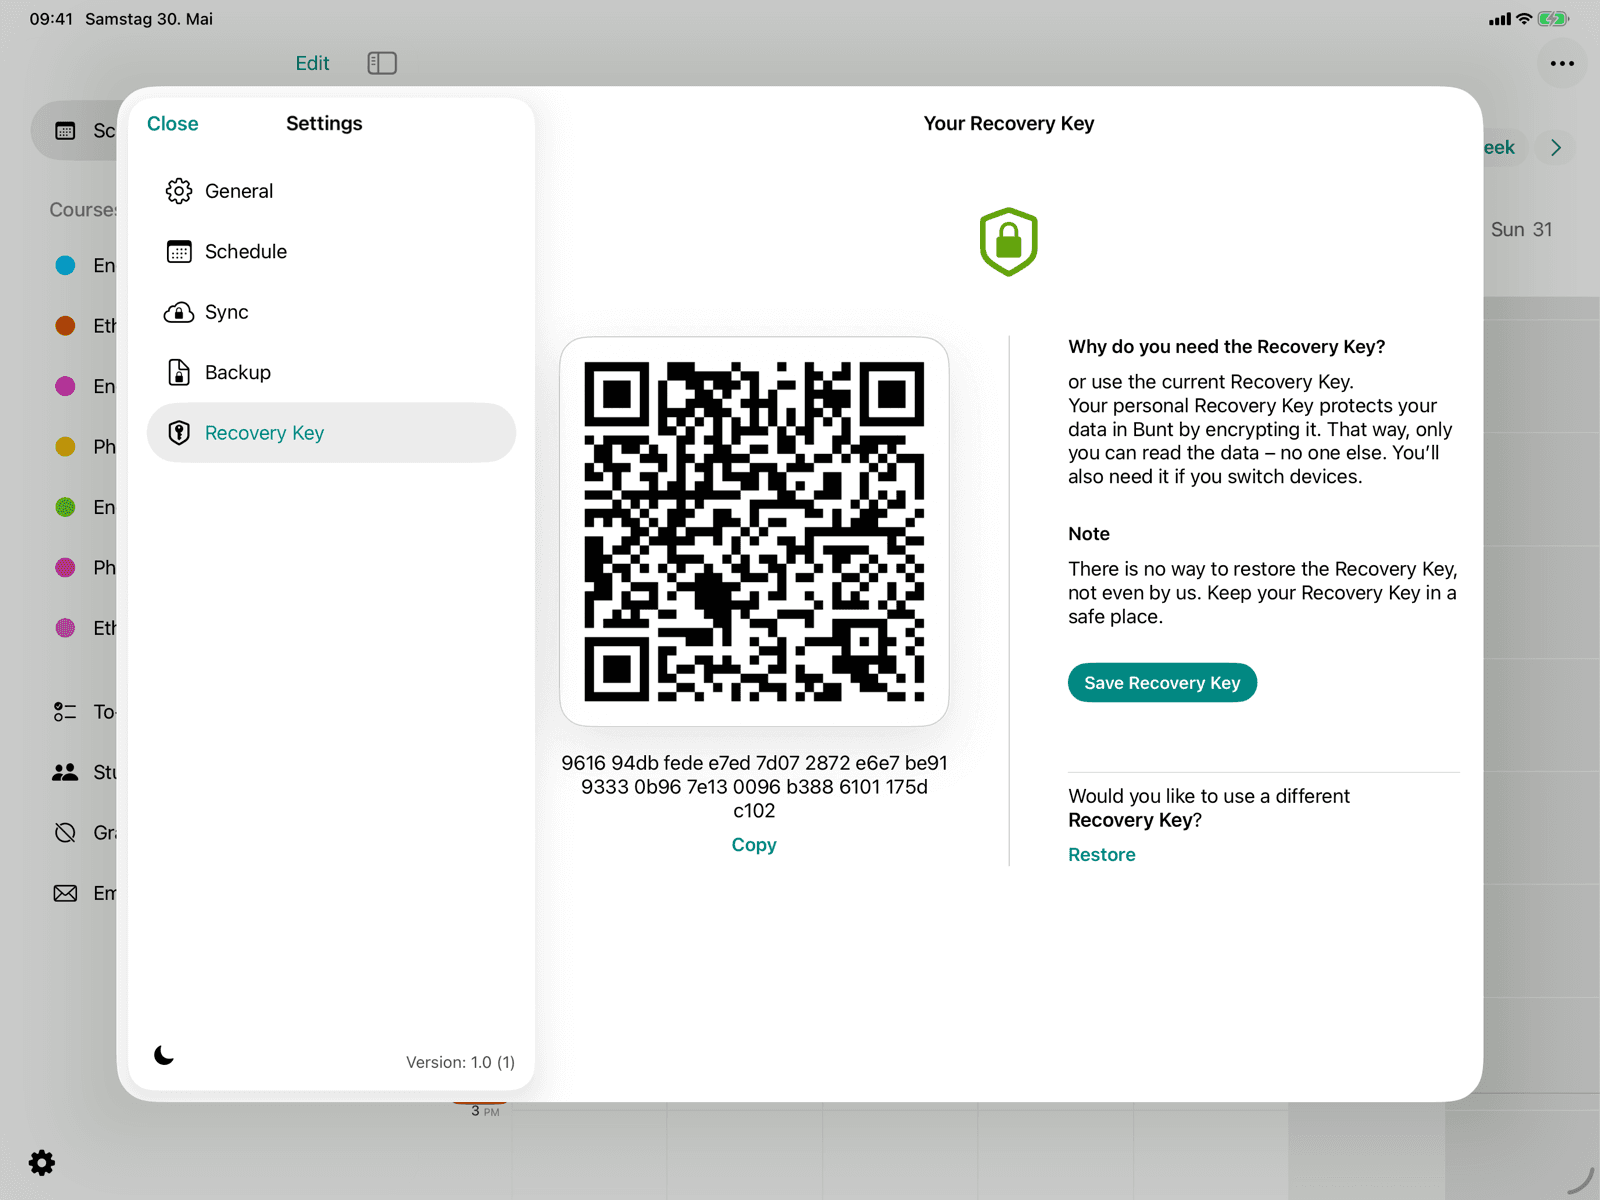The height and width of the screenshot is (1200, 1600).
Task: Click the orange course color dot
Action: (65, 326)
